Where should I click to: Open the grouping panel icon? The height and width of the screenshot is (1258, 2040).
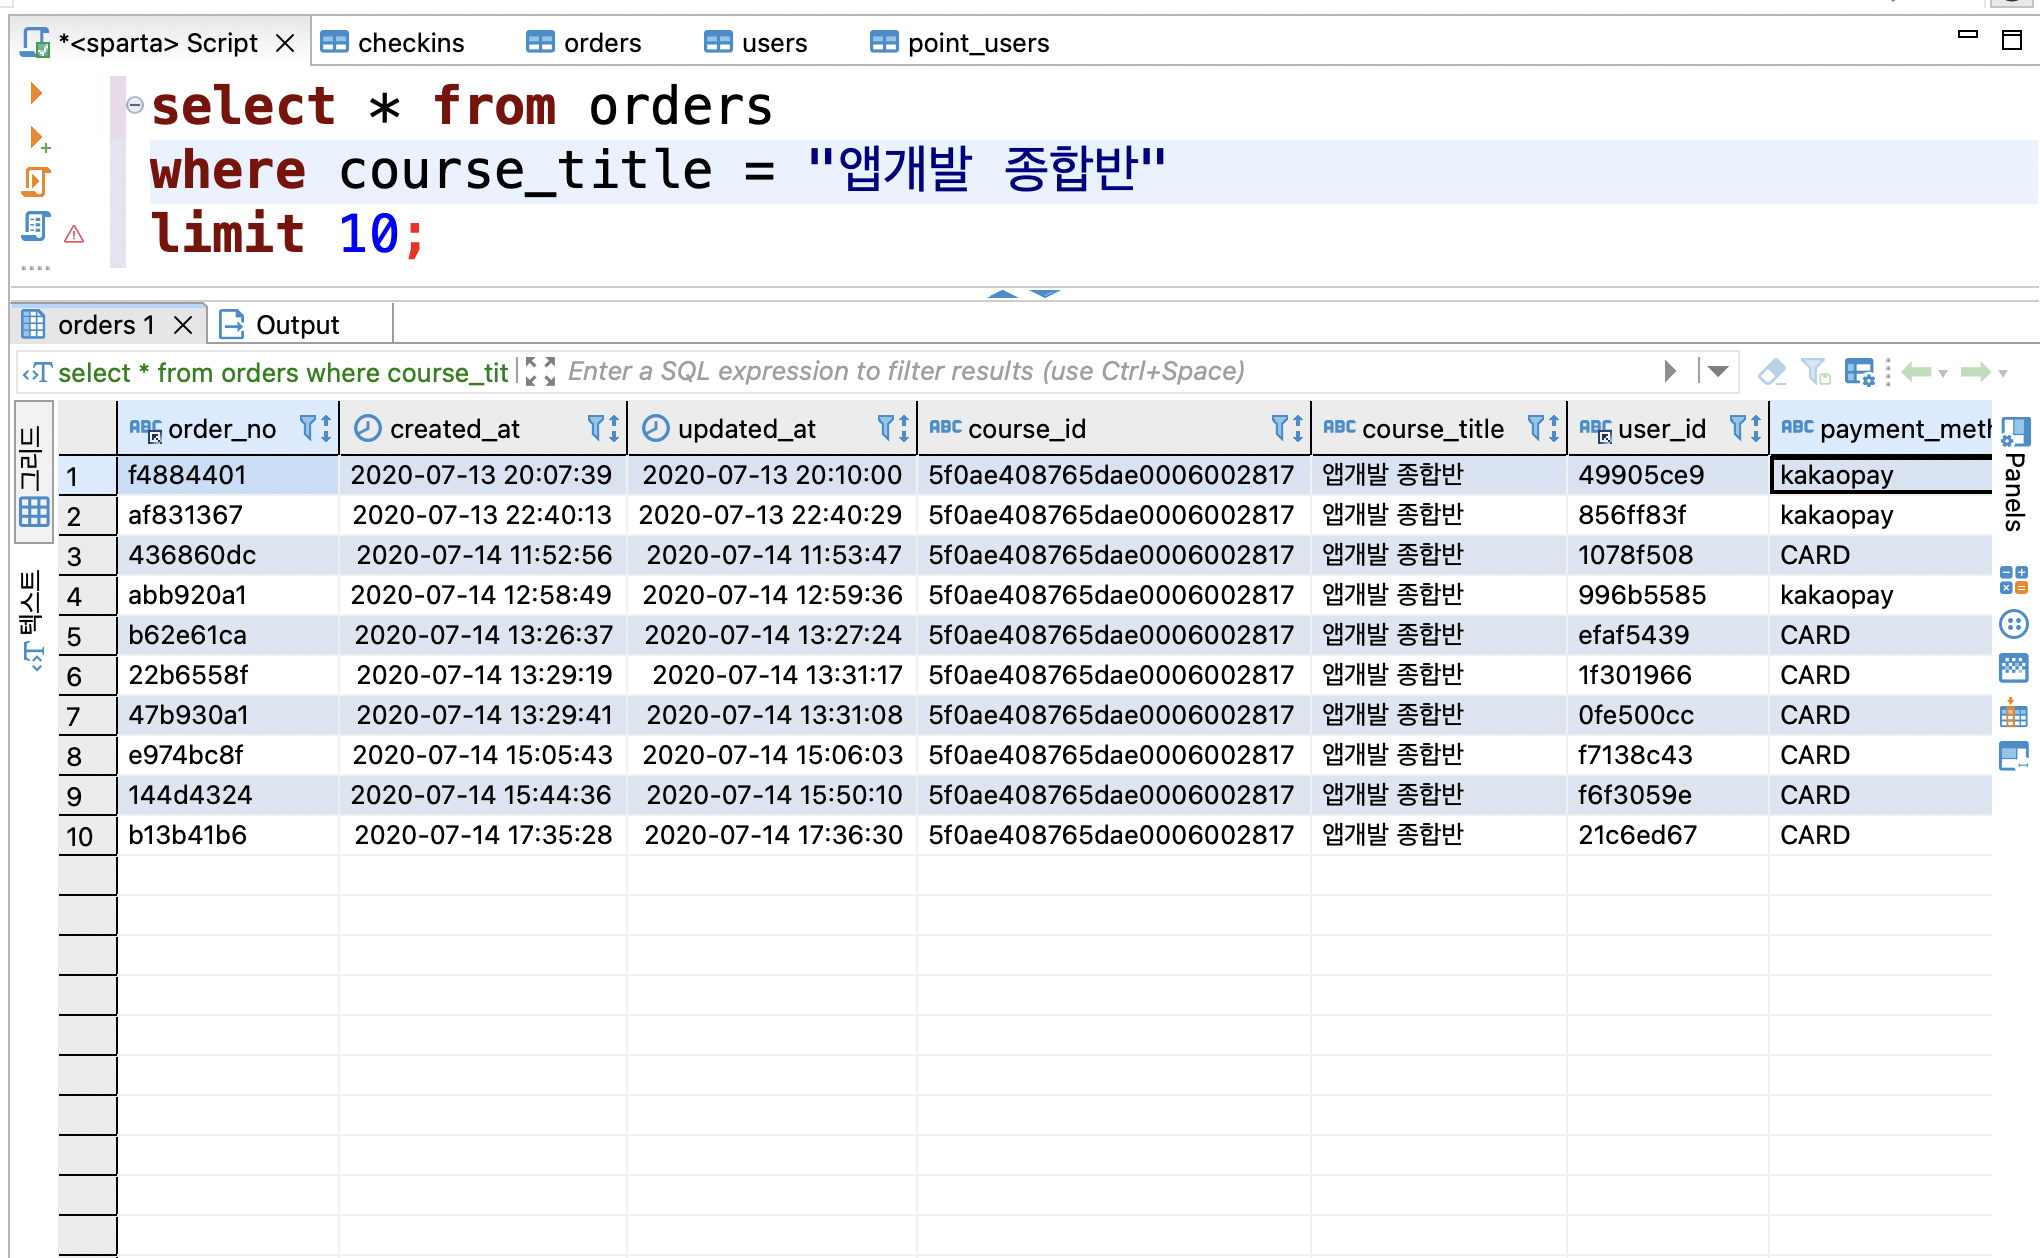tap(2014, 580)
